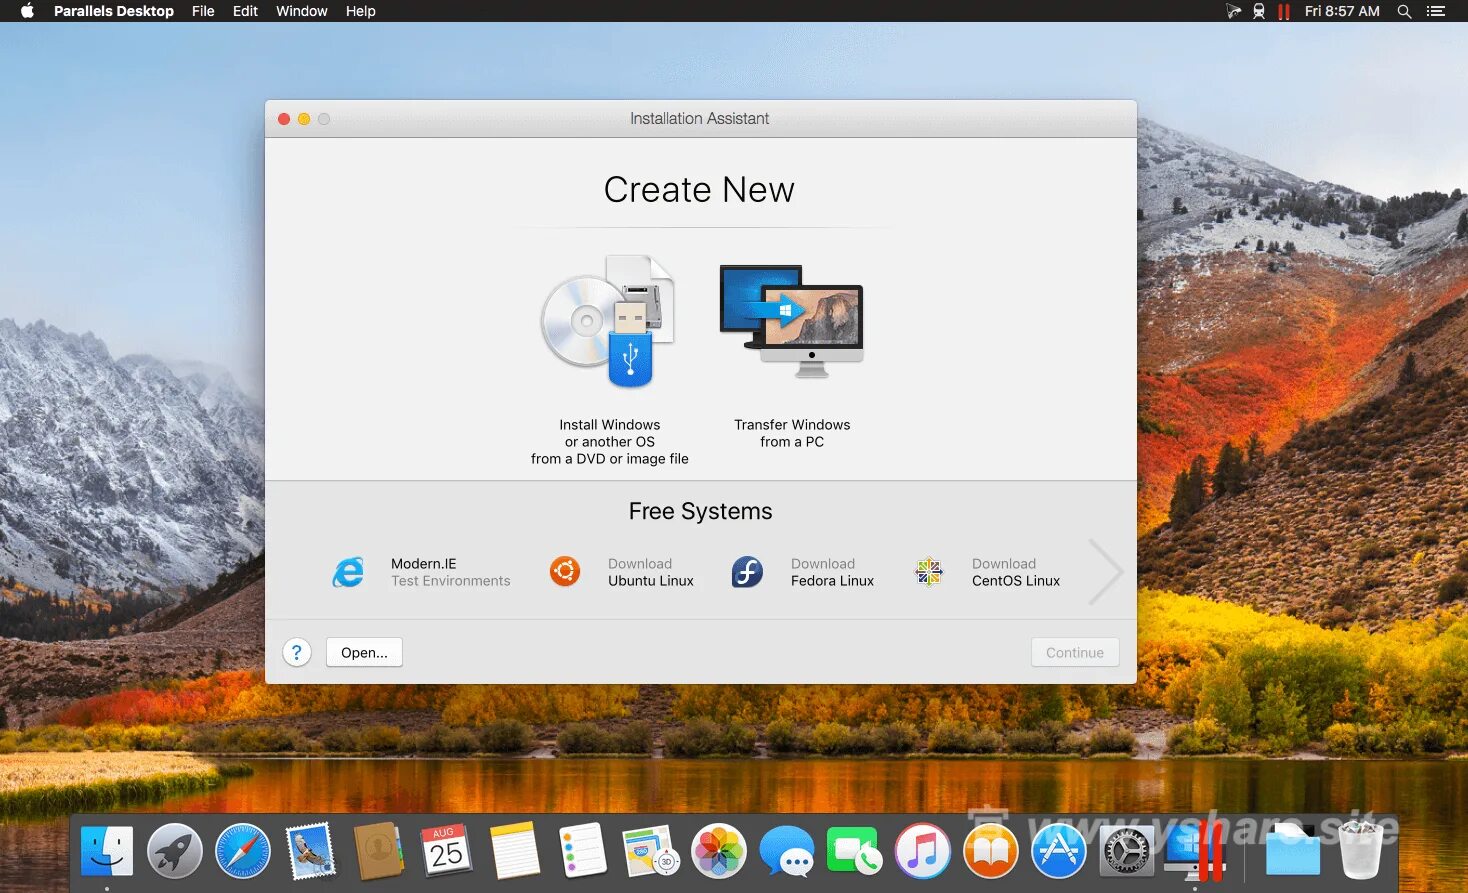Viewport: 1468px width, 893px height.
Task: Click the Parallels alert icon in menu bar
Action: [x=1284, y=11]
